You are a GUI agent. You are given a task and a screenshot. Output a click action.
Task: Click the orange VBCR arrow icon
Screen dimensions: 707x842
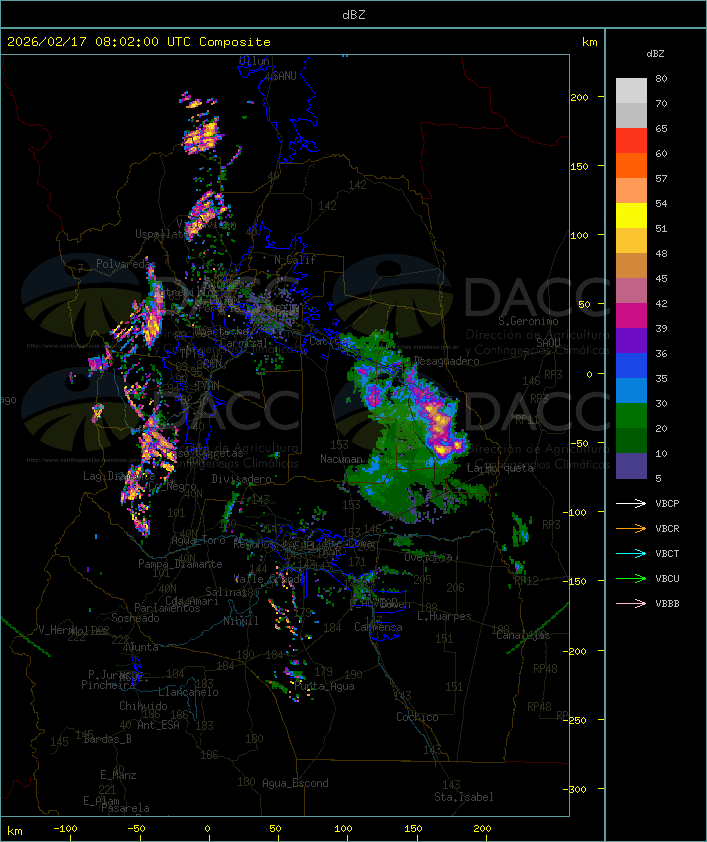[631, 528]
